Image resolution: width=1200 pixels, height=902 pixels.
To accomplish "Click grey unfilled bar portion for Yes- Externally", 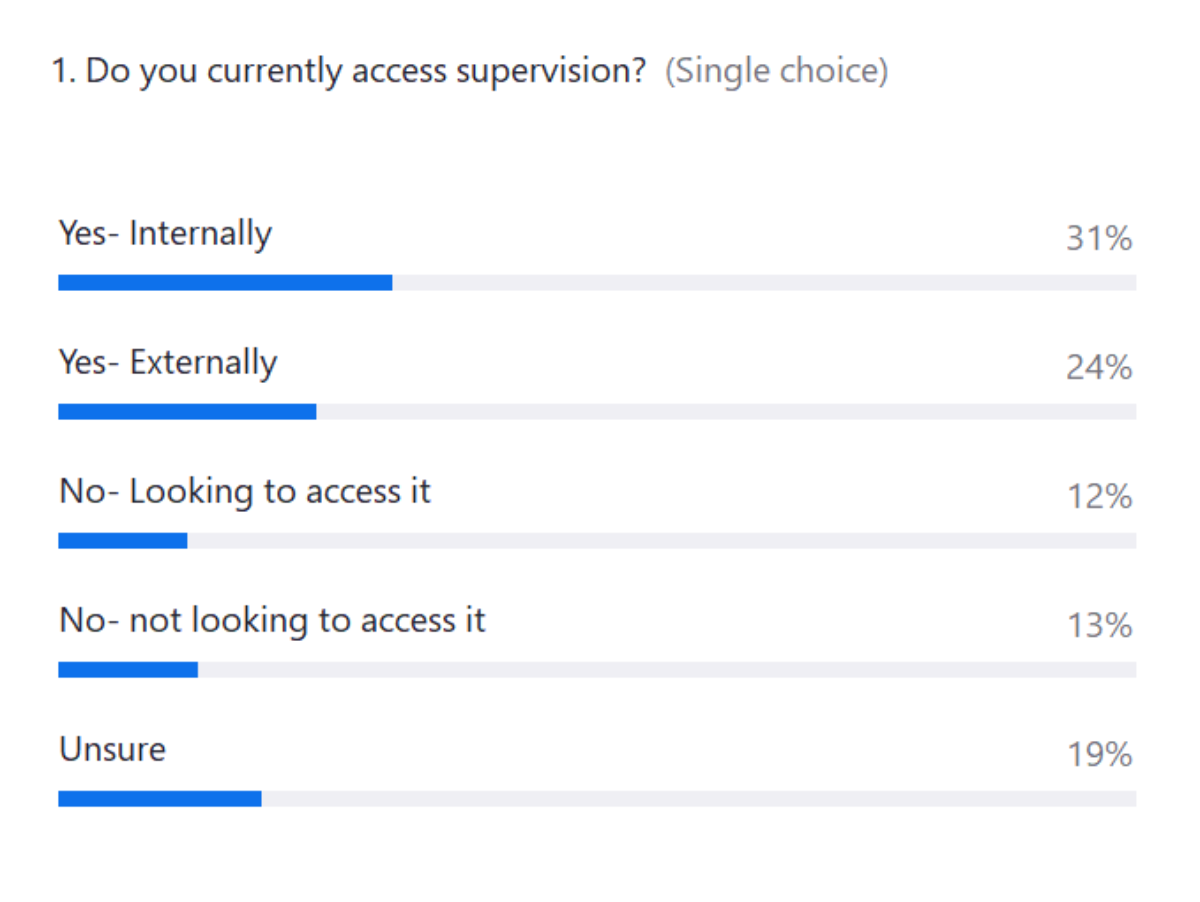I will tap(726, 412).
